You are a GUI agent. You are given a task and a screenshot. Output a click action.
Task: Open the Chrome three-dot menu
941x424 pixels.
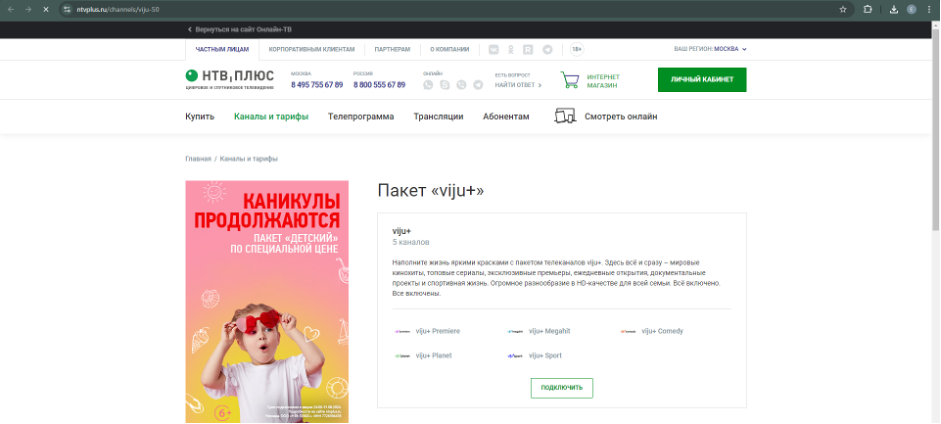(930, 10)
